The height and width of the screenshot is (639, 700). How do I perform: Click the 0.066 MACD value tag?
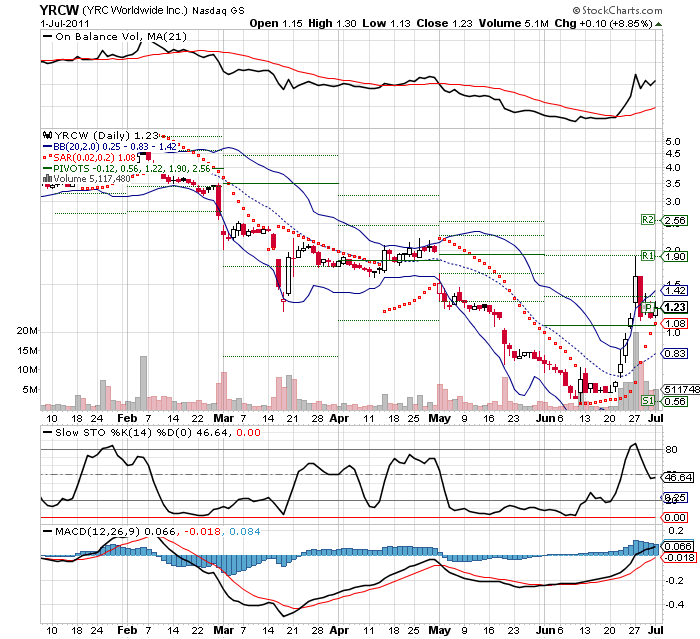pos(677,547)
